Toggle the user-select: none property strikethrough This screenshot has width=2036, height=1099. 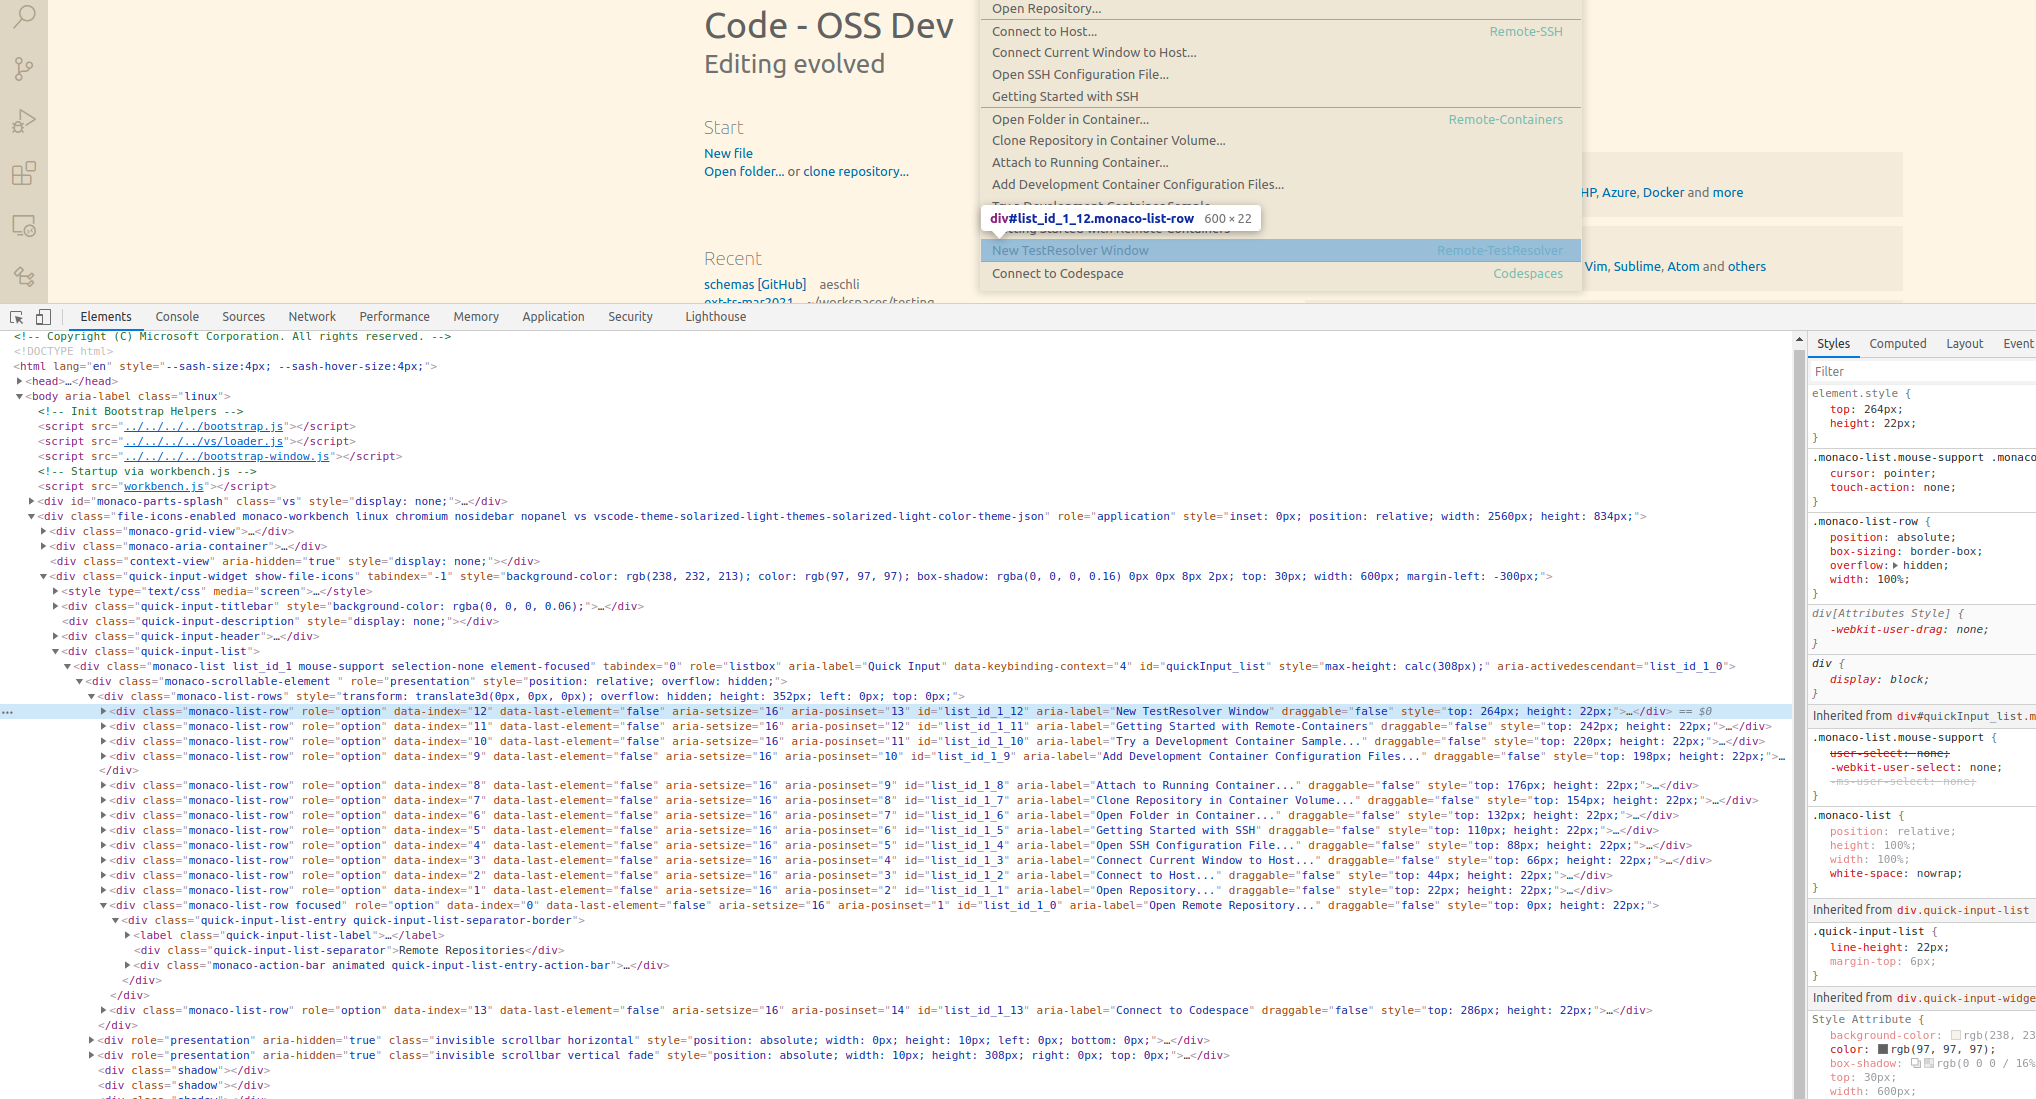coord(1867,752)
